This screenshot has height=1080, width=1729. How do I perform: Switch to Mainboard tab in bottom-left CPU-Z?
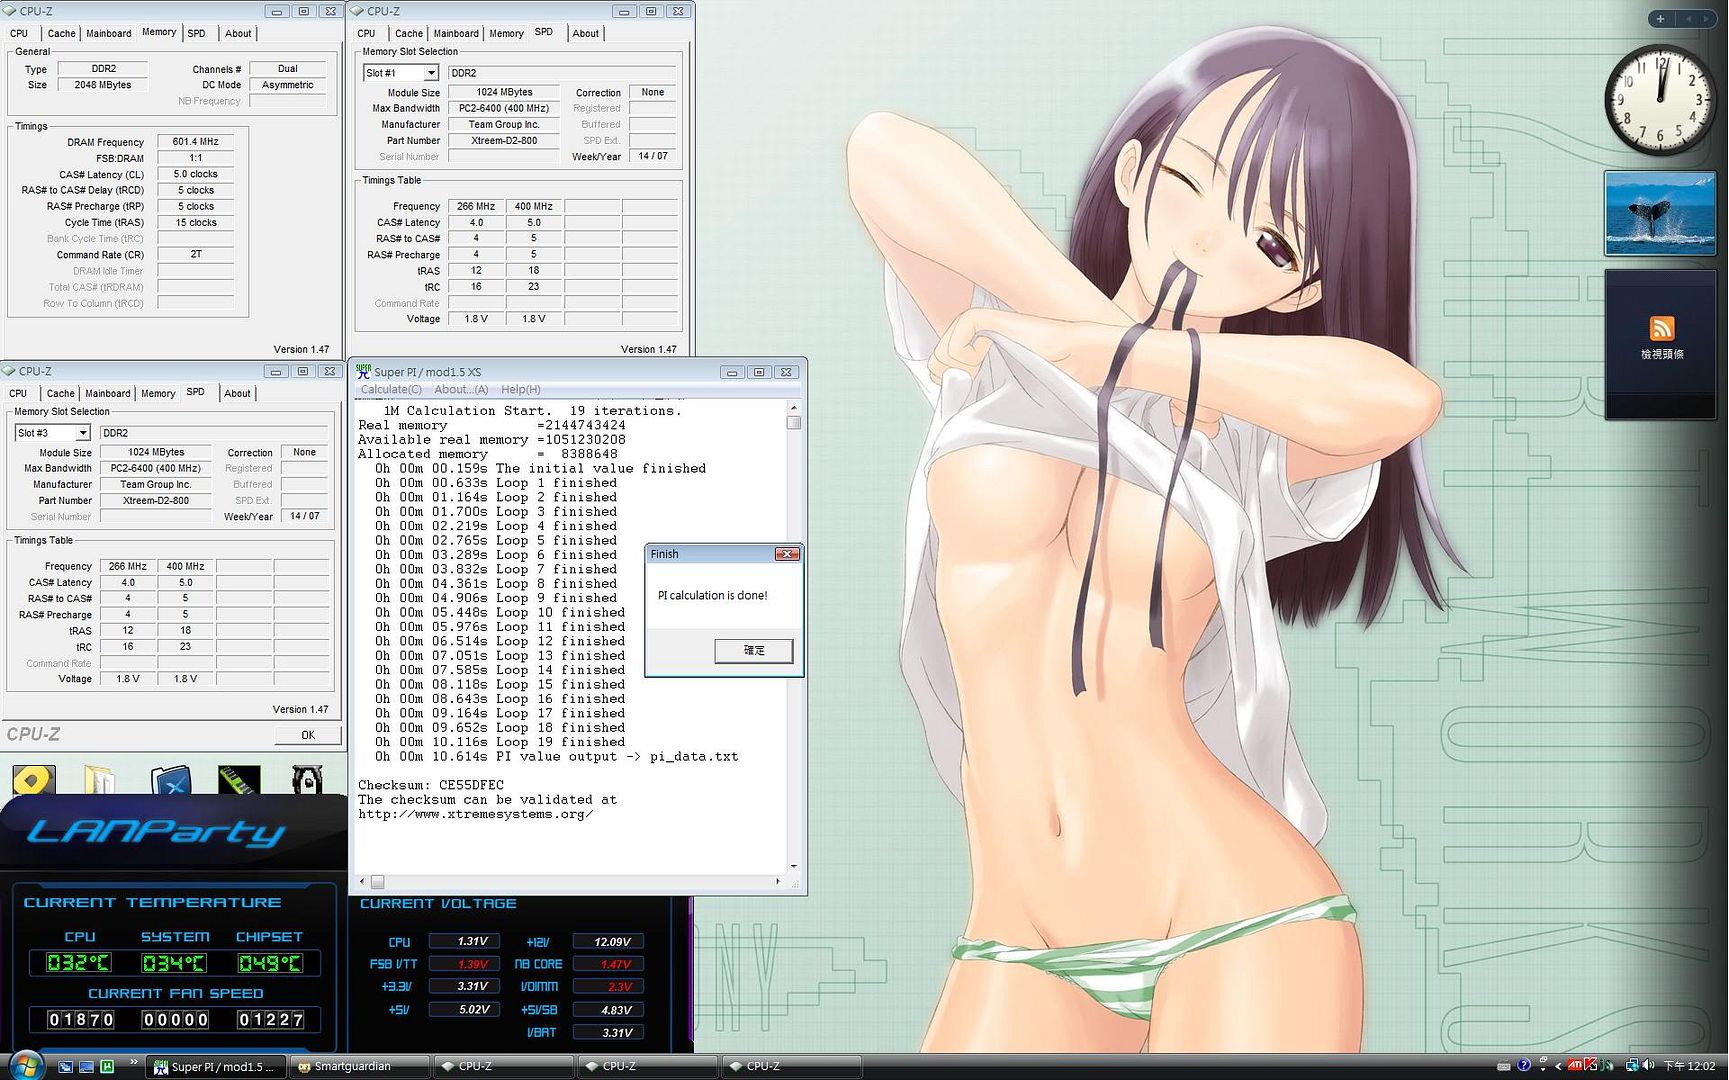click(x=108, y=393)
